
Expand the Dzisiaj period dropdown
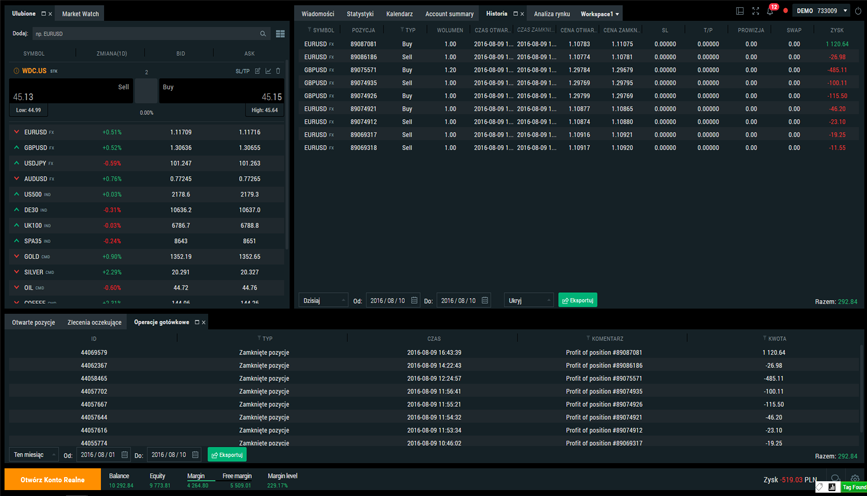[x=323, y=300]
